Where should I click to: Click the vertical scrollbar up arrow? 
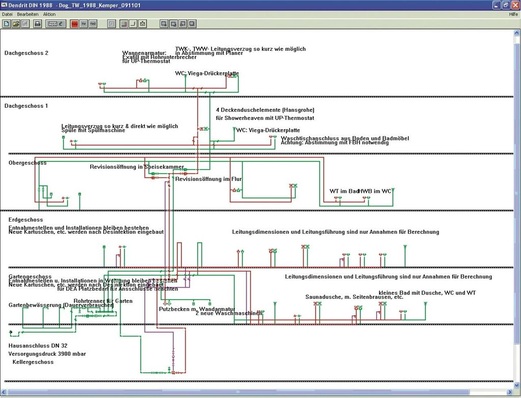516,33
